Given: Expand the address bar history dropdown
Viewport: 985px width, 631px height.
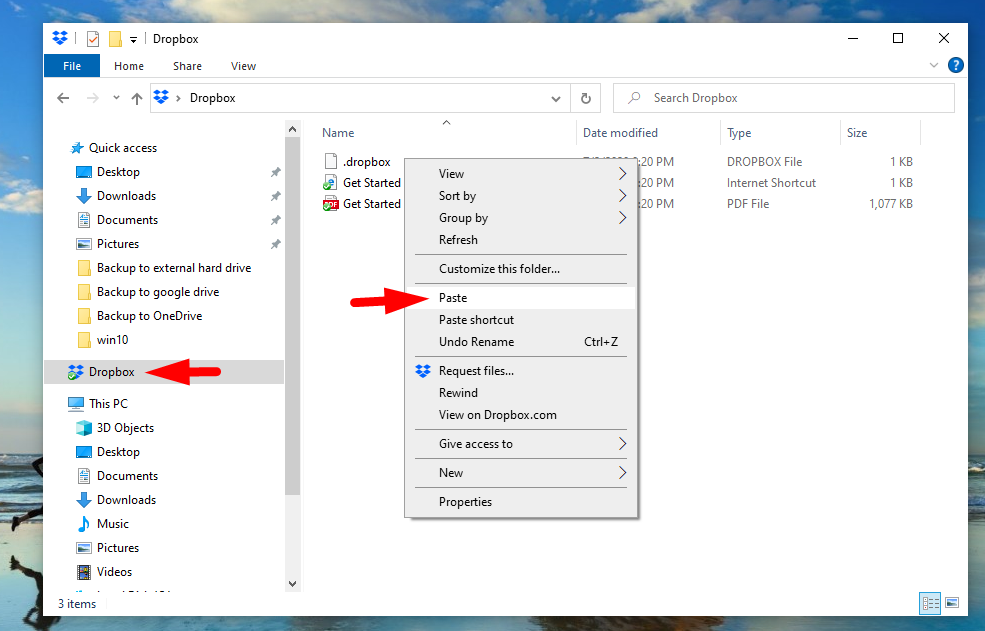Looking at the screenshot, I should (x=557, y=98).
